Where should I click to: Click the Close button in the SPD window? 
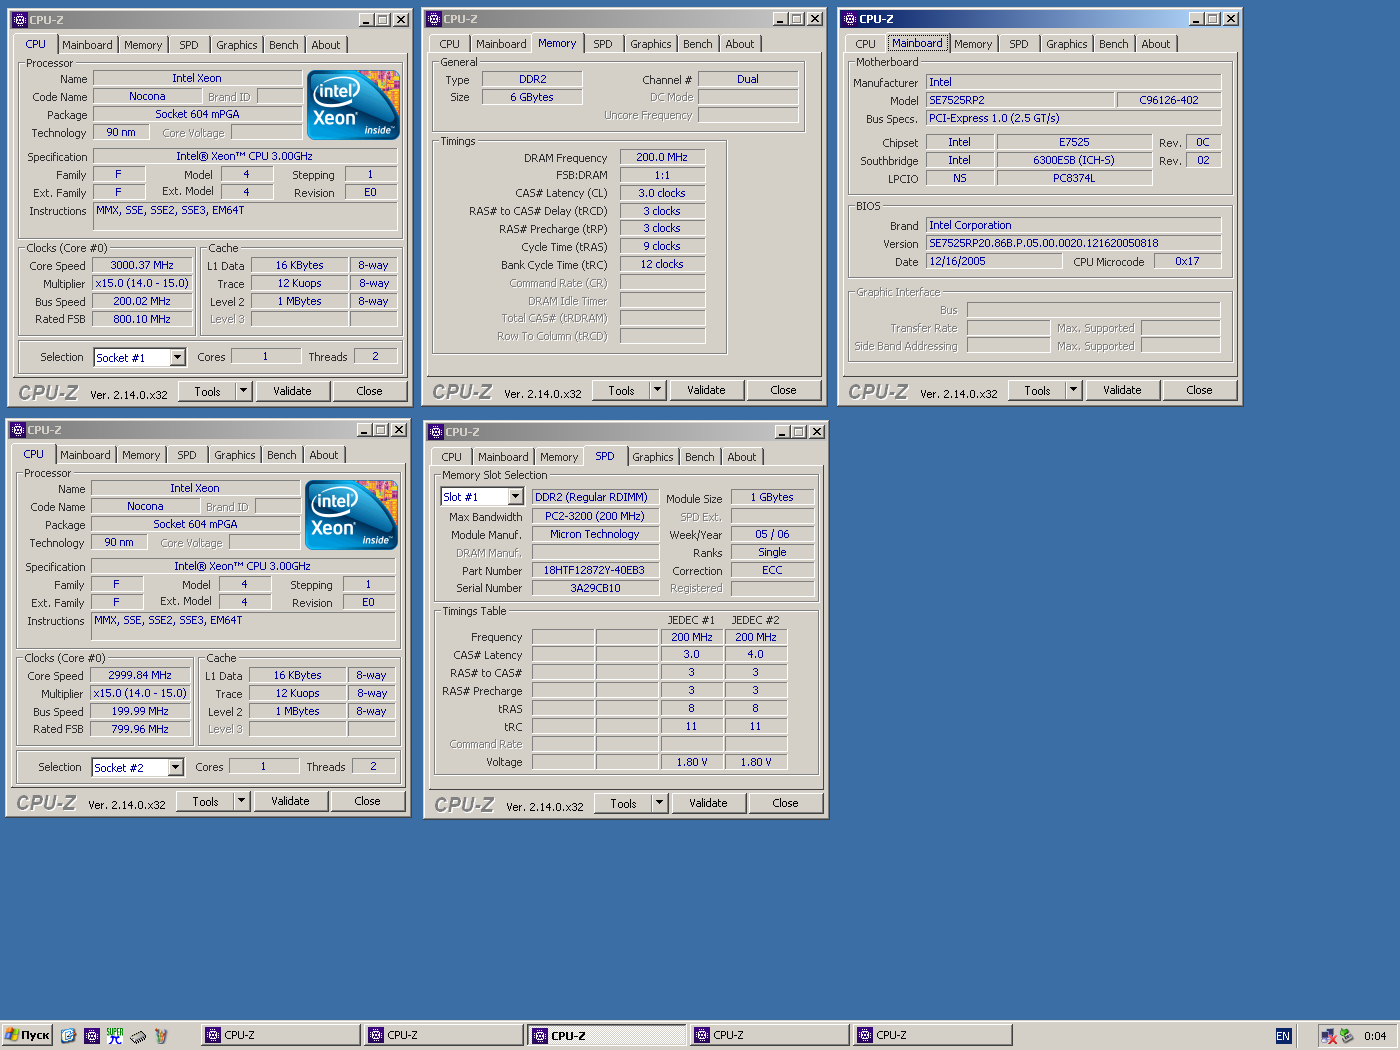click(x=785, y=803)
